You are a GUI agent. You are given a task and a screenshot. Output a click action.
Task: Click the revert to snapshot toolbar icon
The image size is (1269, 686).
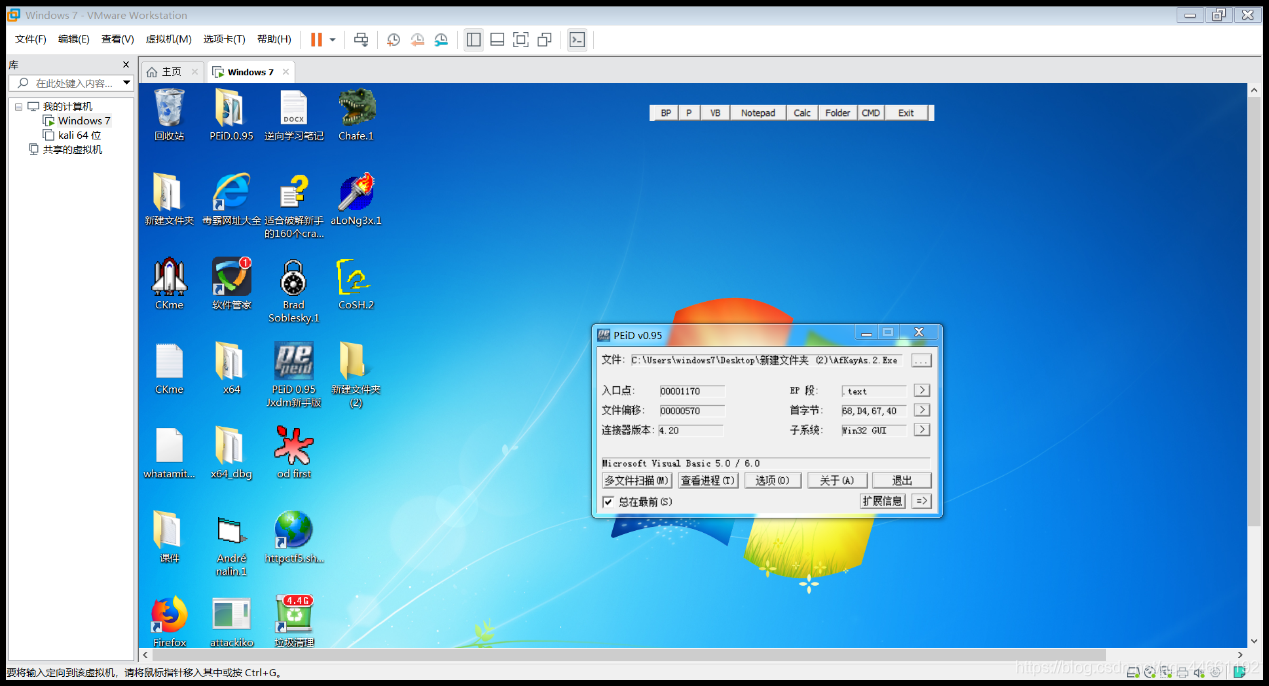[417, 39]
